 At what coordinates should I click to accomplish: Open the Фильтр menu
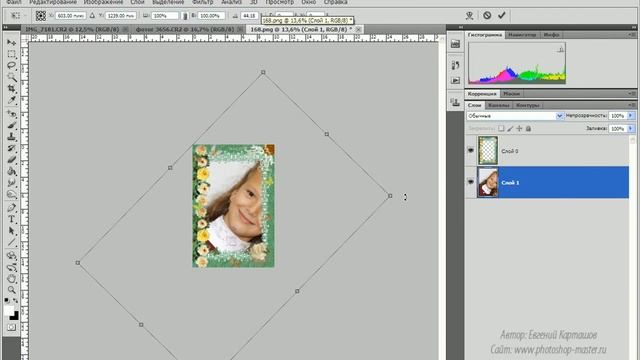coord(202,2)
